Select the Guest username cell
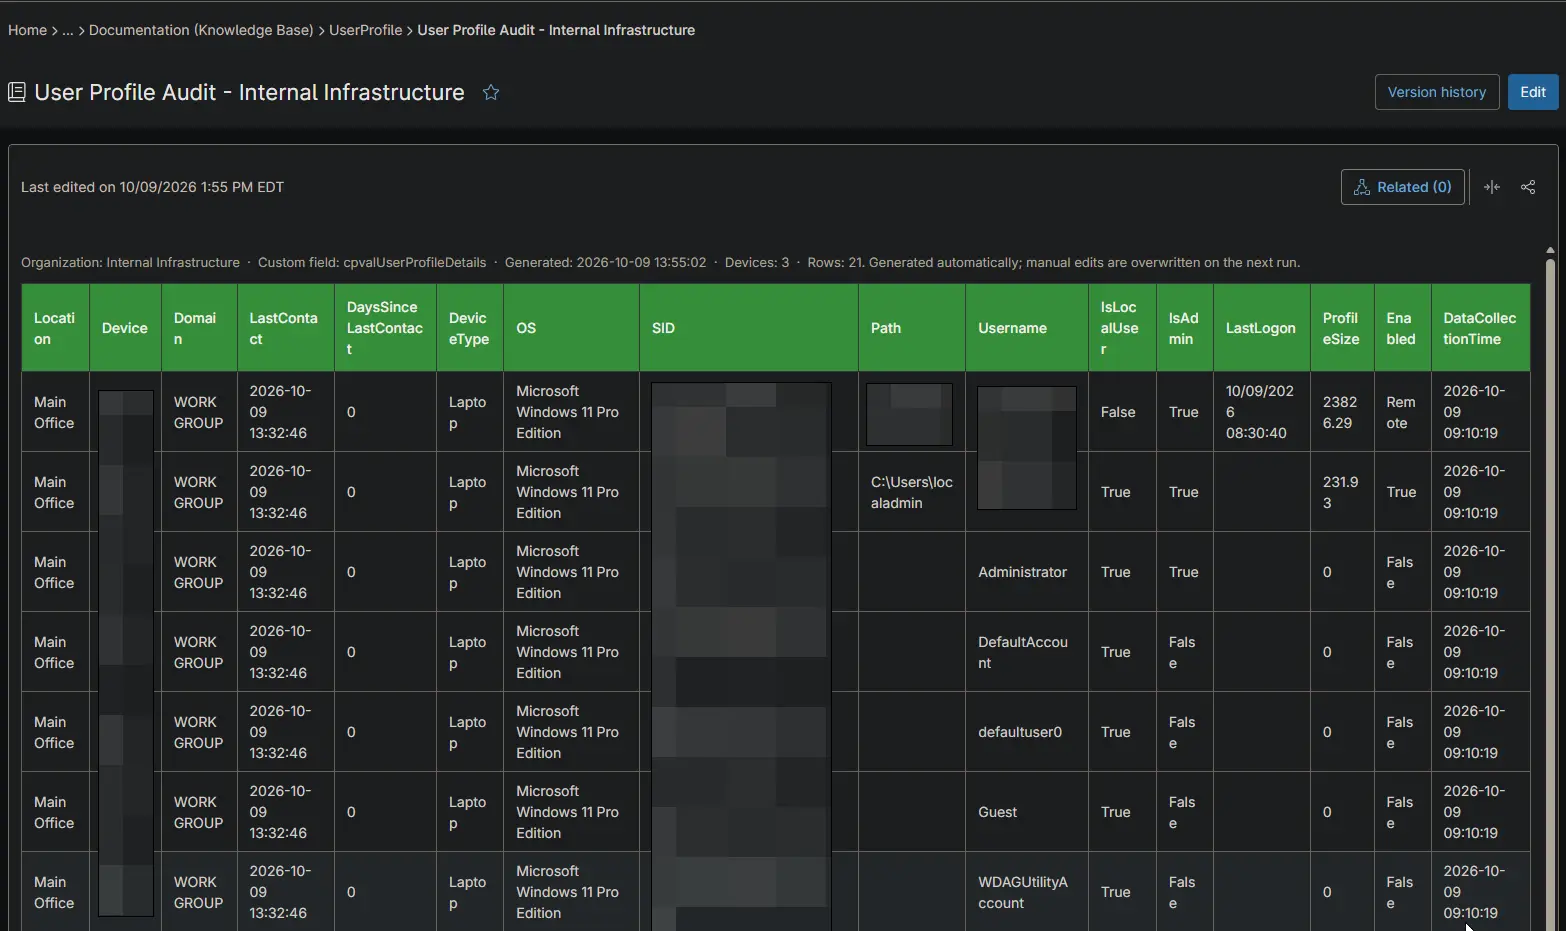The width and height of the screenshot is (1566, 931). point(1027,812)
